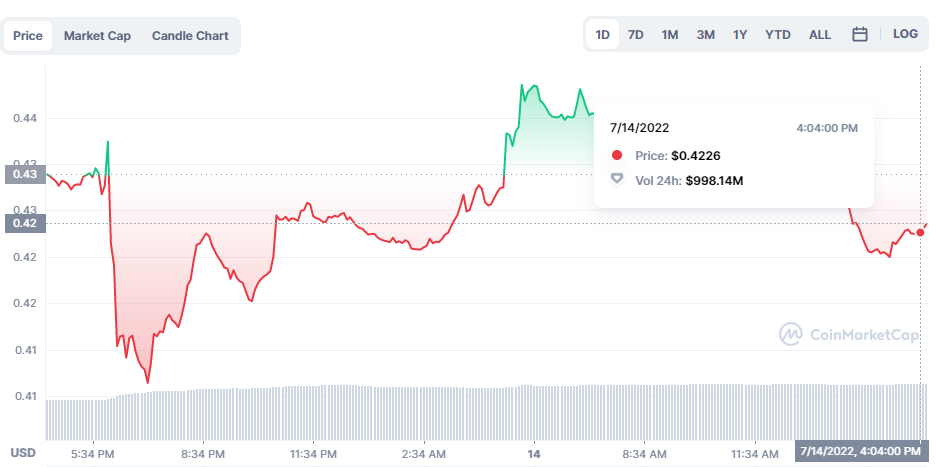This screenshot has height=467, width=937.
Task: Select the 1Y time range
Action: [740, 35]
